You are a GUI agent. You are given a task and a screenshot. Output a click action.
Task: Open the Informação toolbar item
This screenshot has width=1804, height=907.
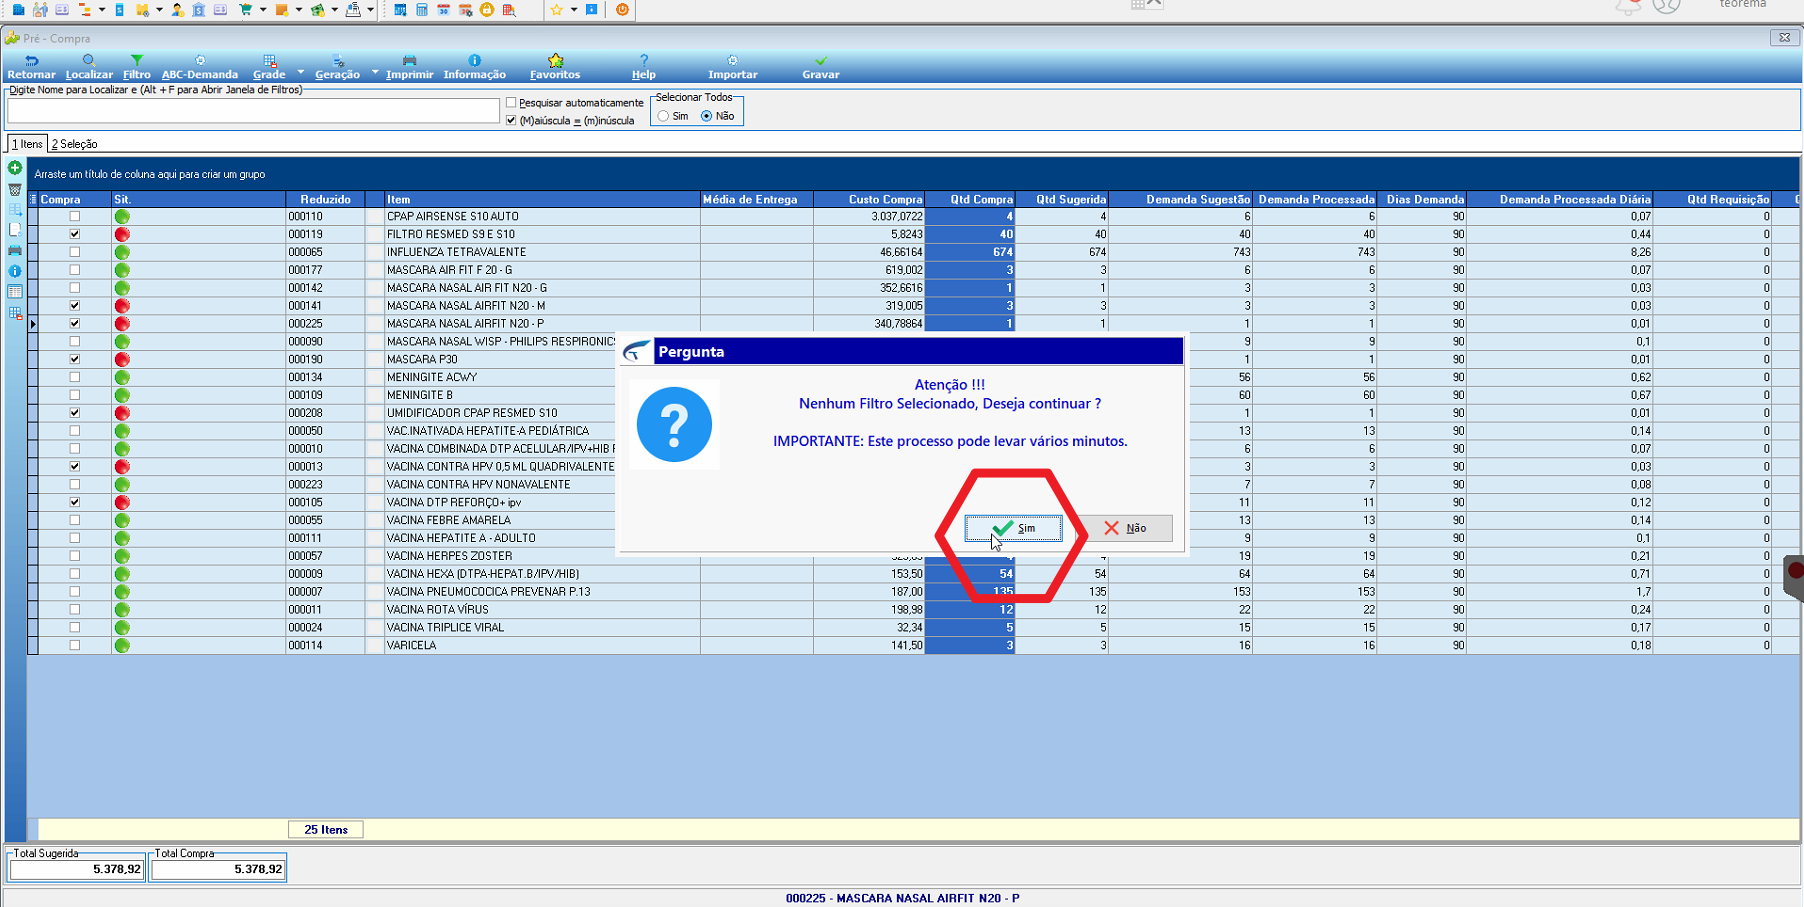tap(474, 67)
